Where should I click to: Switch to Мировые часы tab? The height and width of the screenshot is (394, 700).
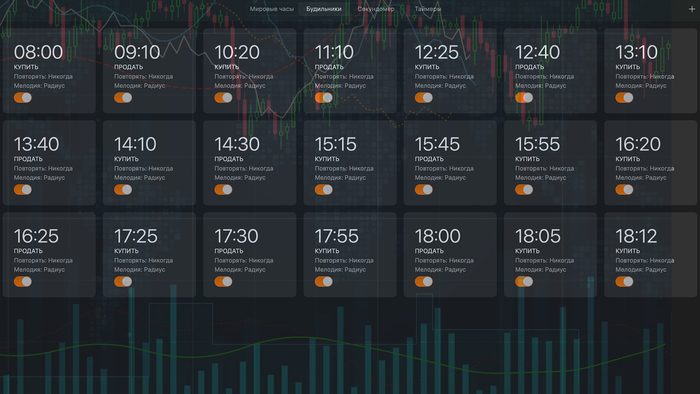tap(271, 9)
